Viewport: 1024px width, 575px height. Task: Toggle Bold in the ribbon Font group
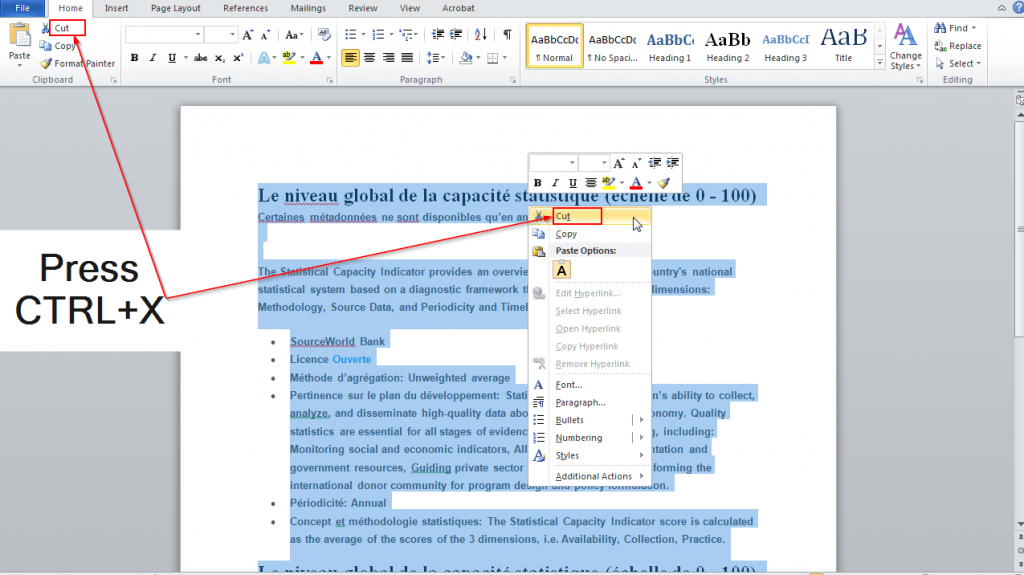135,58
